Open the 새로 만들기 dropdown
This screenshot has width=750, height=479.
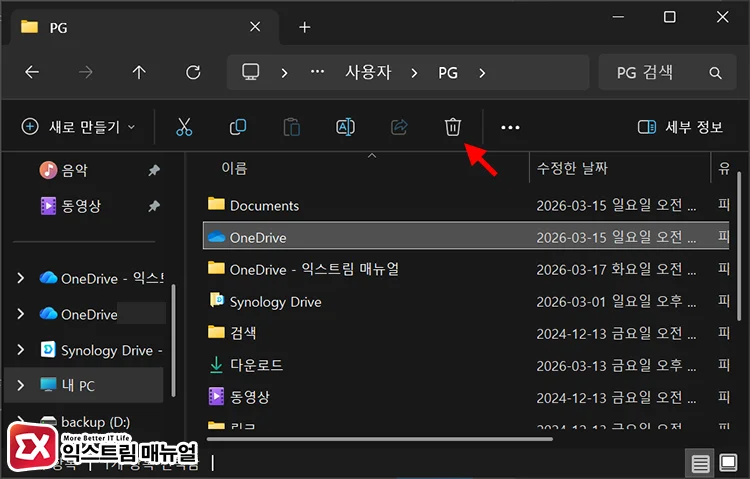78,127
